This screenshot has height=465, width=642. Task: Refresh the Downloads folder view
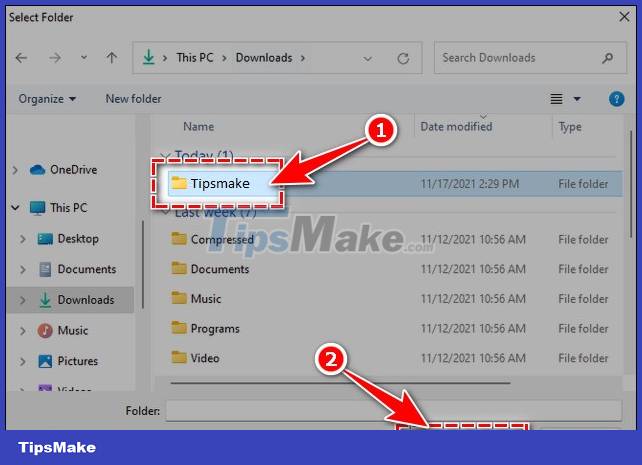pyautogui.click(x=403, y=59)
